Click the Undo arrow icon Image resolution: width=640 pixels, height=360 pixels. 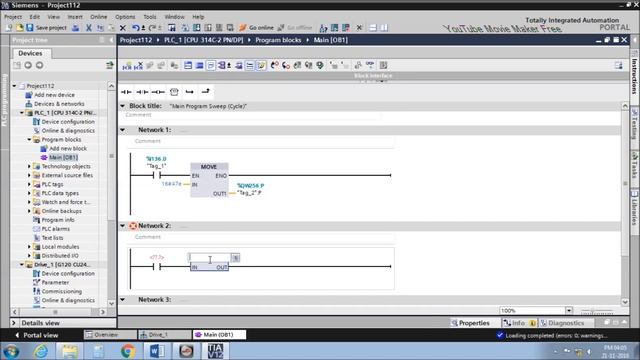click(136, 28)
